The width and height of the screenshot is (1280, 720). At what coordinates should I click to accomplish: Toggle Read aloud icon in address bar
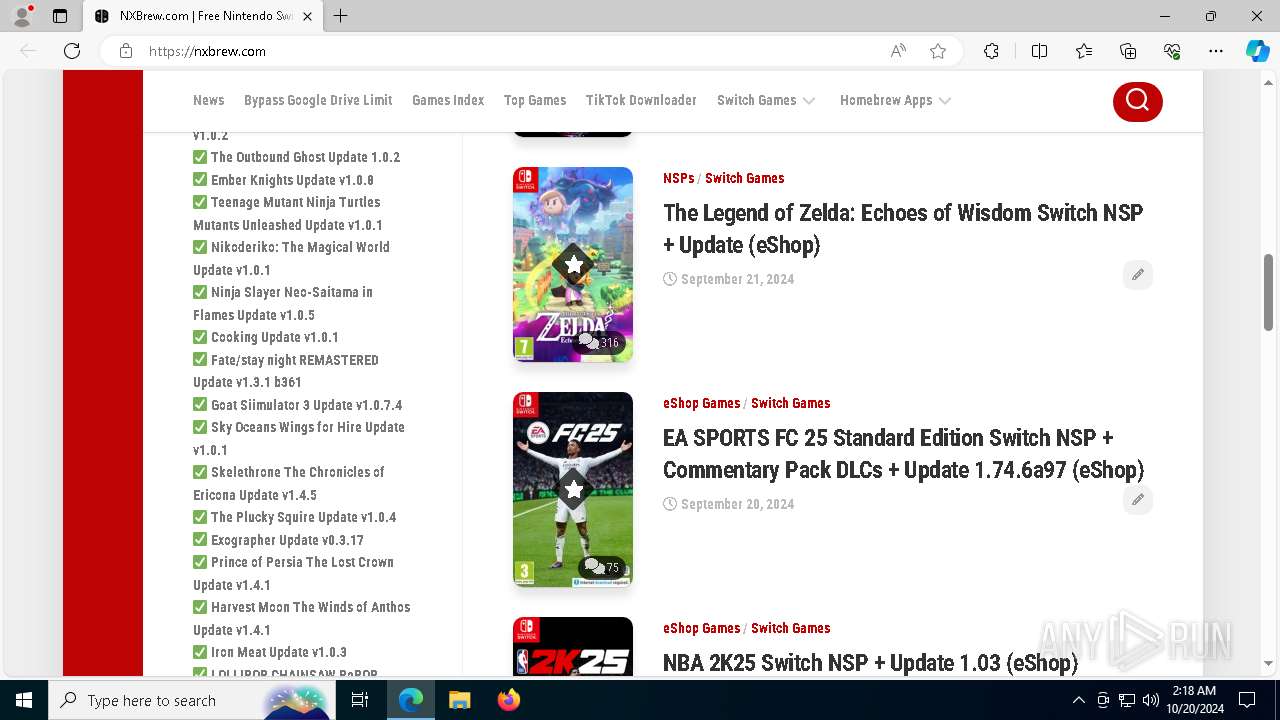[x=898, y=51]
